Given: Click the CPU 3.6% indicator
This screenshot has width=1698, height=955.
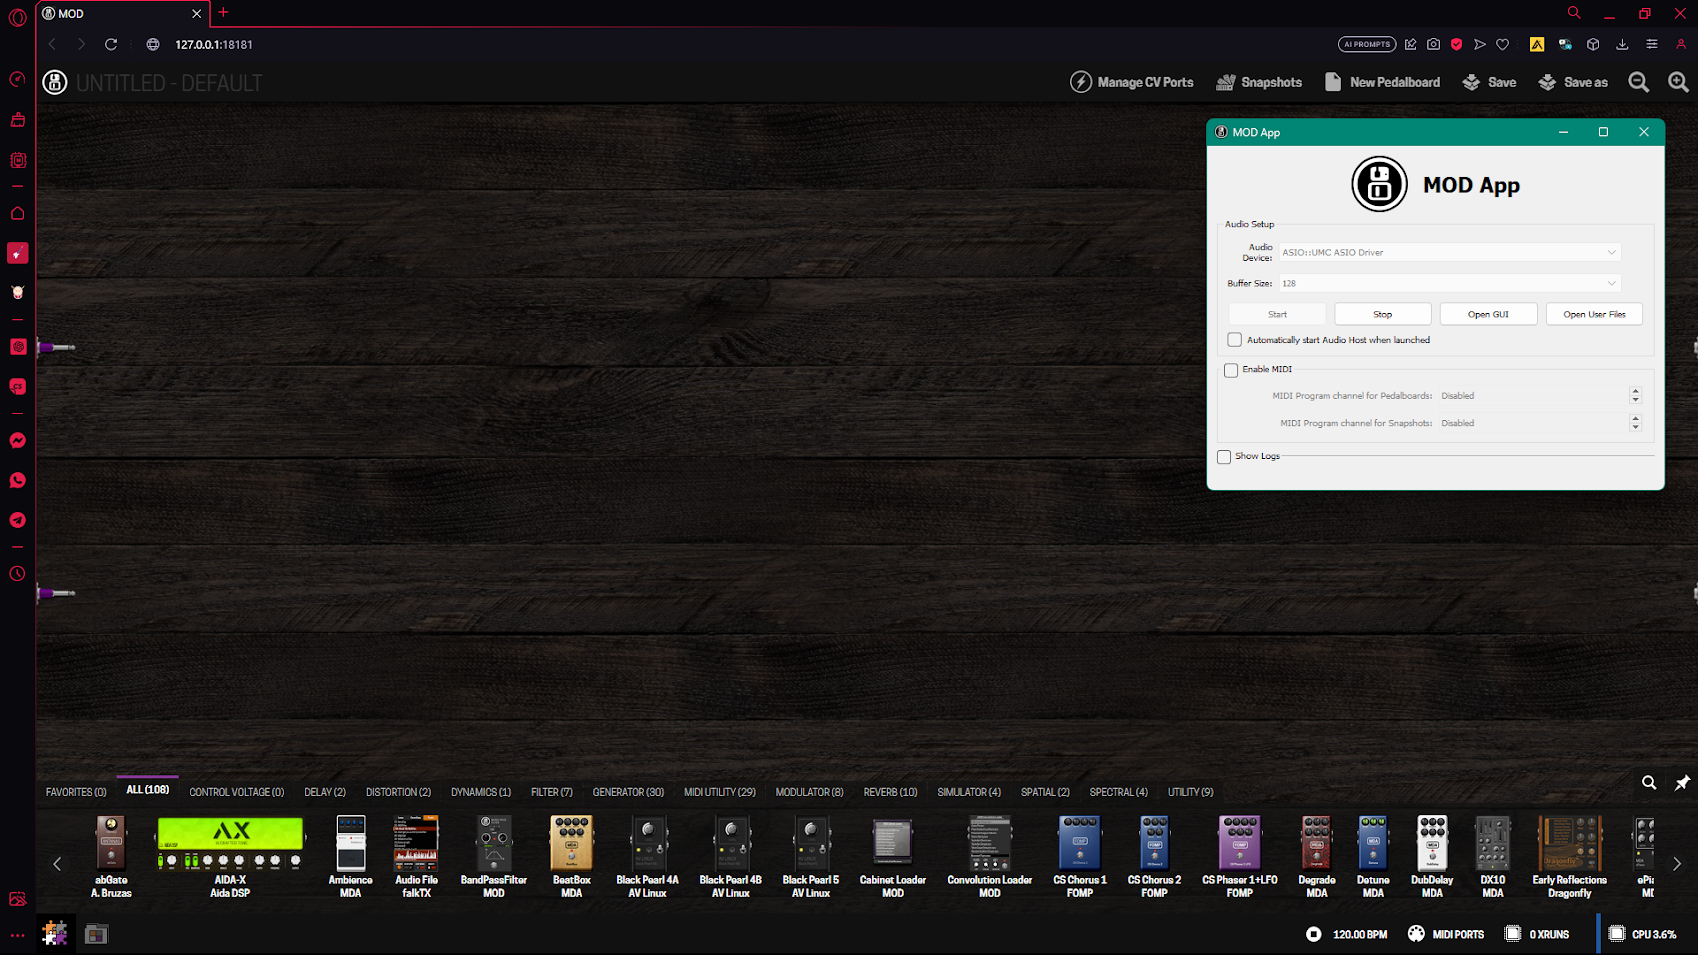Looking at the screenshot, I should pyautogui.click(x=1642, y=934).
